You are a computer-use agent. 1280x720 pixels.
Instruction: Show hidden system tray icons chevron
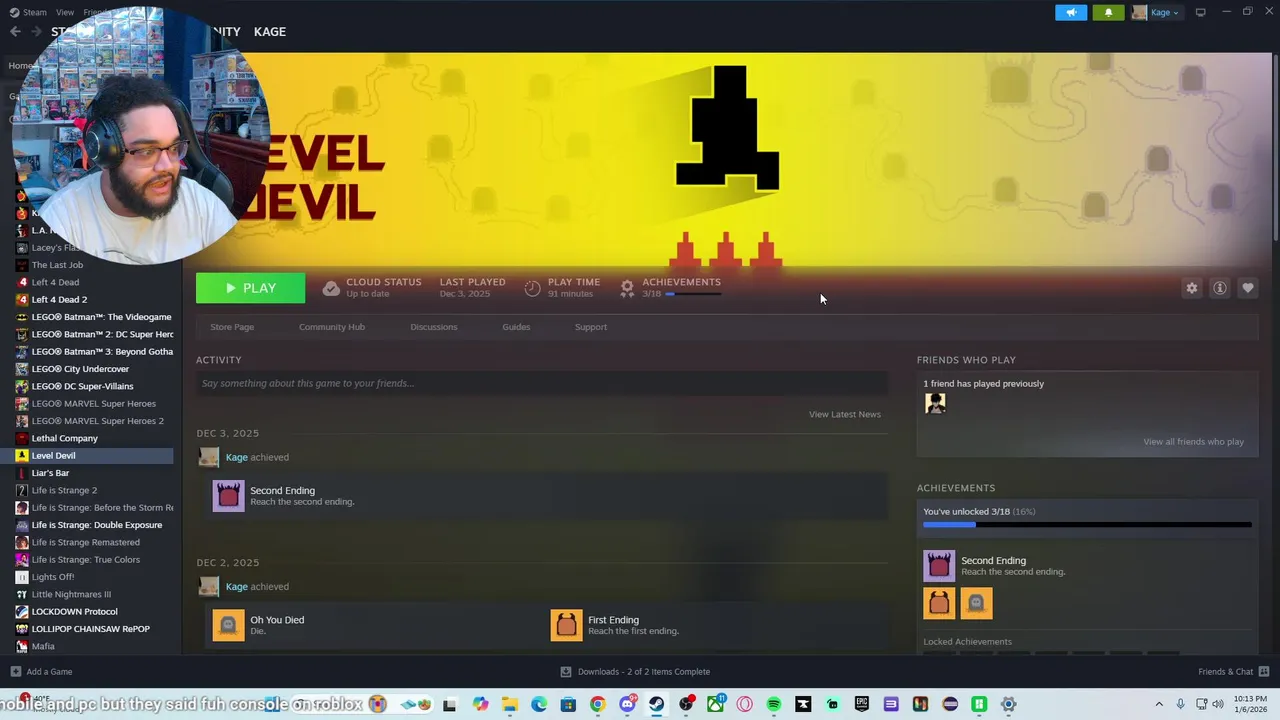click(1159, 704)
